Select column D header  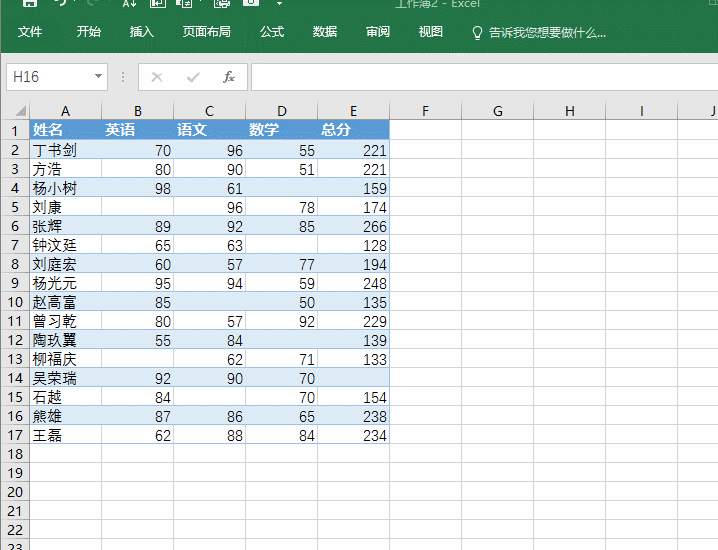pos(282,111)
